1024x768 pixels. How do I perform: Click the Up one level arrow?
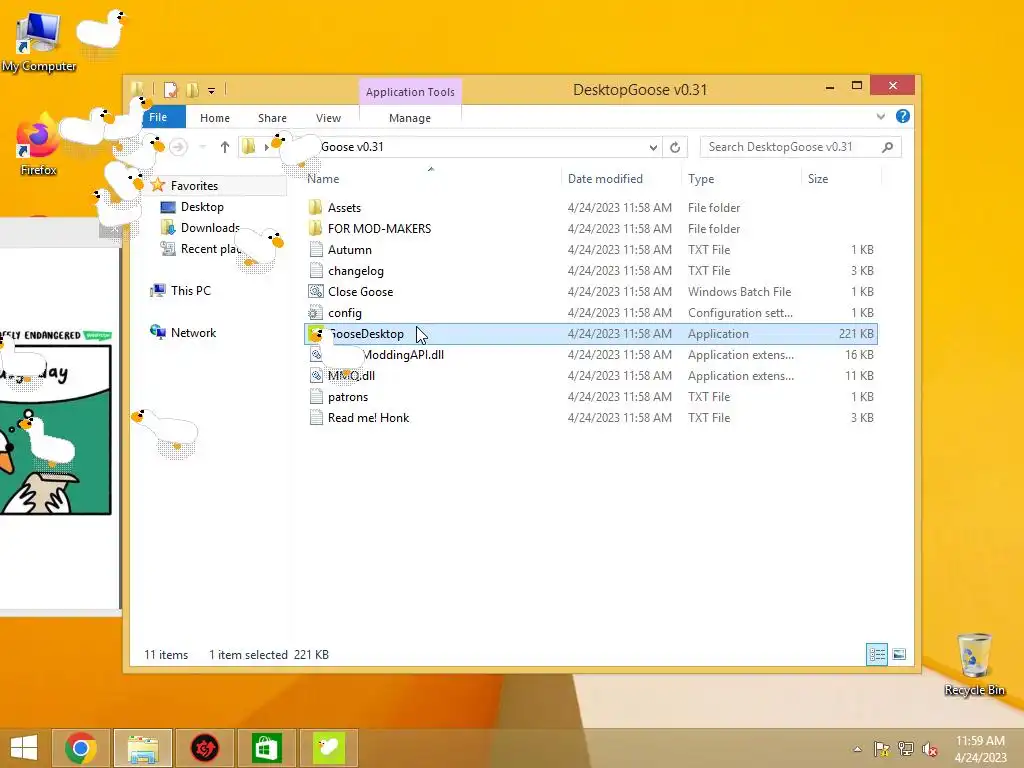tap(225, 147)
